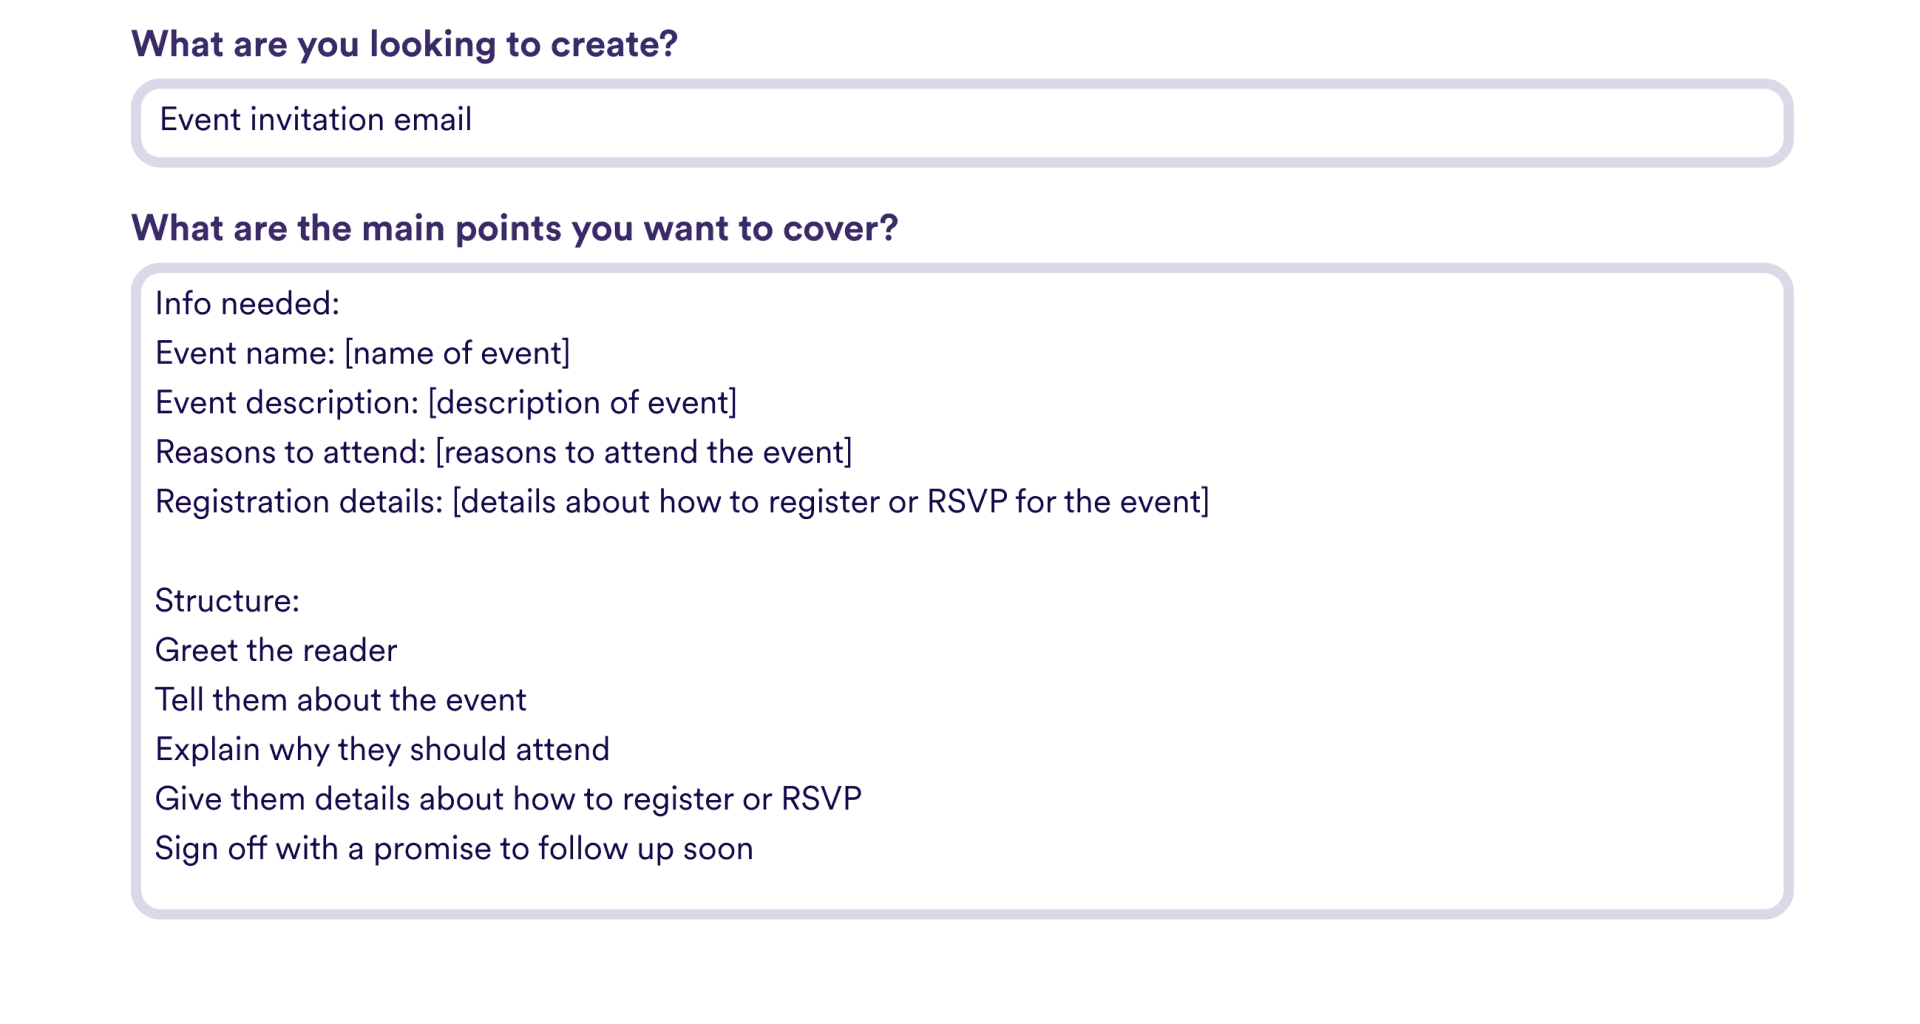Click the '[reasons to attend the event]' placeholder
This screenshot has height=1024, width=1920.
644,452
